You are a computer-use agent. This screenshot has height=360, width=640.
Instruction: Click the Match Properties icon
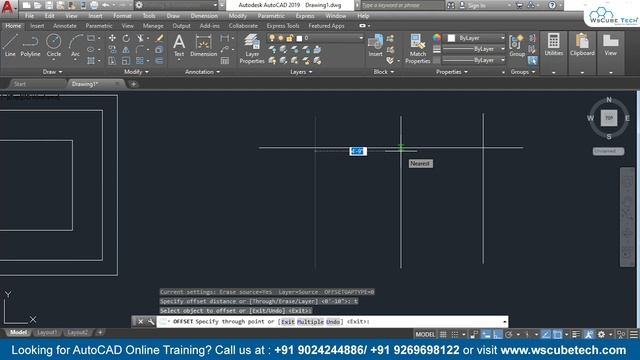(418, 49)
